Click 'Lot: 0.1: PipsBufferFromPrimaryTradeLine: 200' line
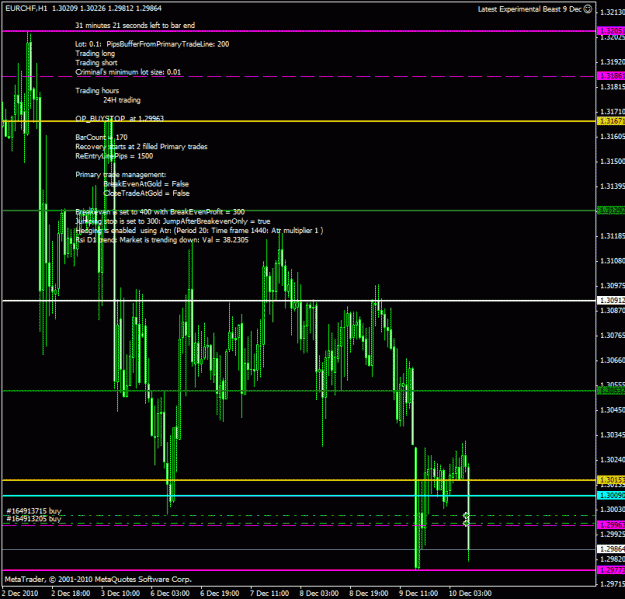The height and width of the screenshot is (599, 625). pos(152,44)
